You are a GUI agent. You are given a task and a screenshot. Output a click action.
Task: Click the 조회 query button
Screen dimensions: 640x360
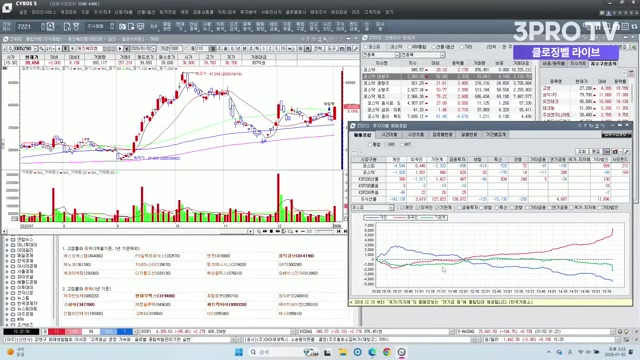(x=582, y=151)
